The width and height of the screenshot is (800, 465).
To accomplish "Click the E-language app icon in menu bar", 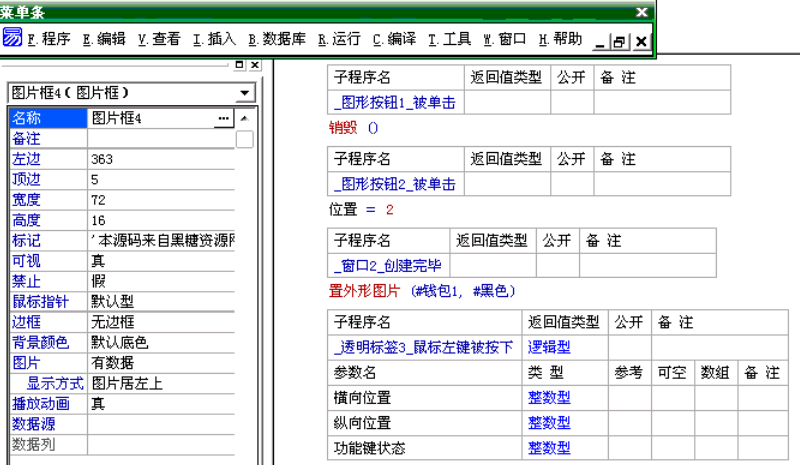I will pyautogui.click(x=13, y=39).
